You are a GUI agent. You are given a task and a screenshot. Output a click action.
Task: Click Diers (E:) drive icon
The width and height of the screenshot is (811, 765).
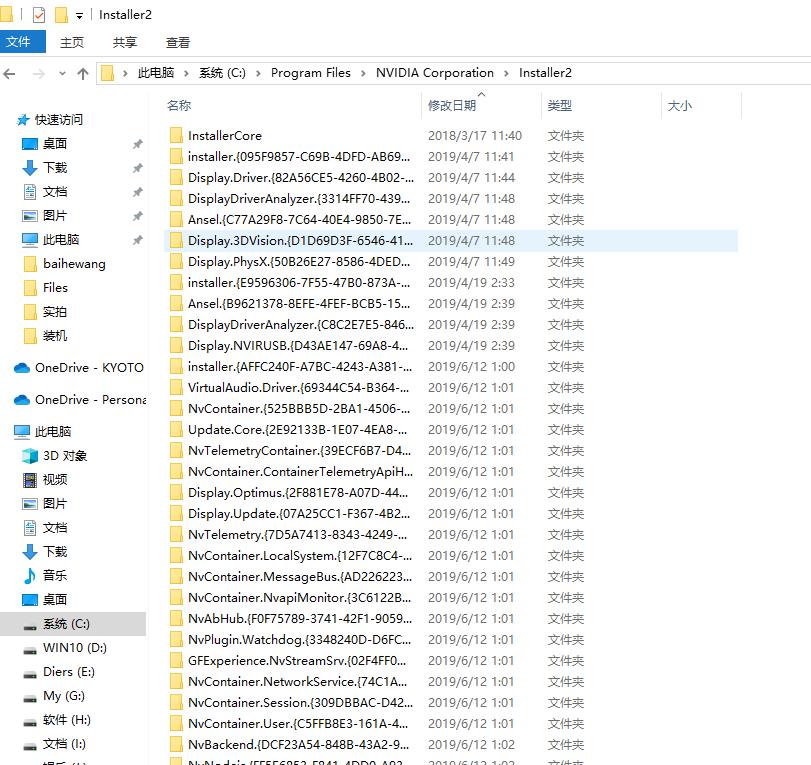(30, 672)
